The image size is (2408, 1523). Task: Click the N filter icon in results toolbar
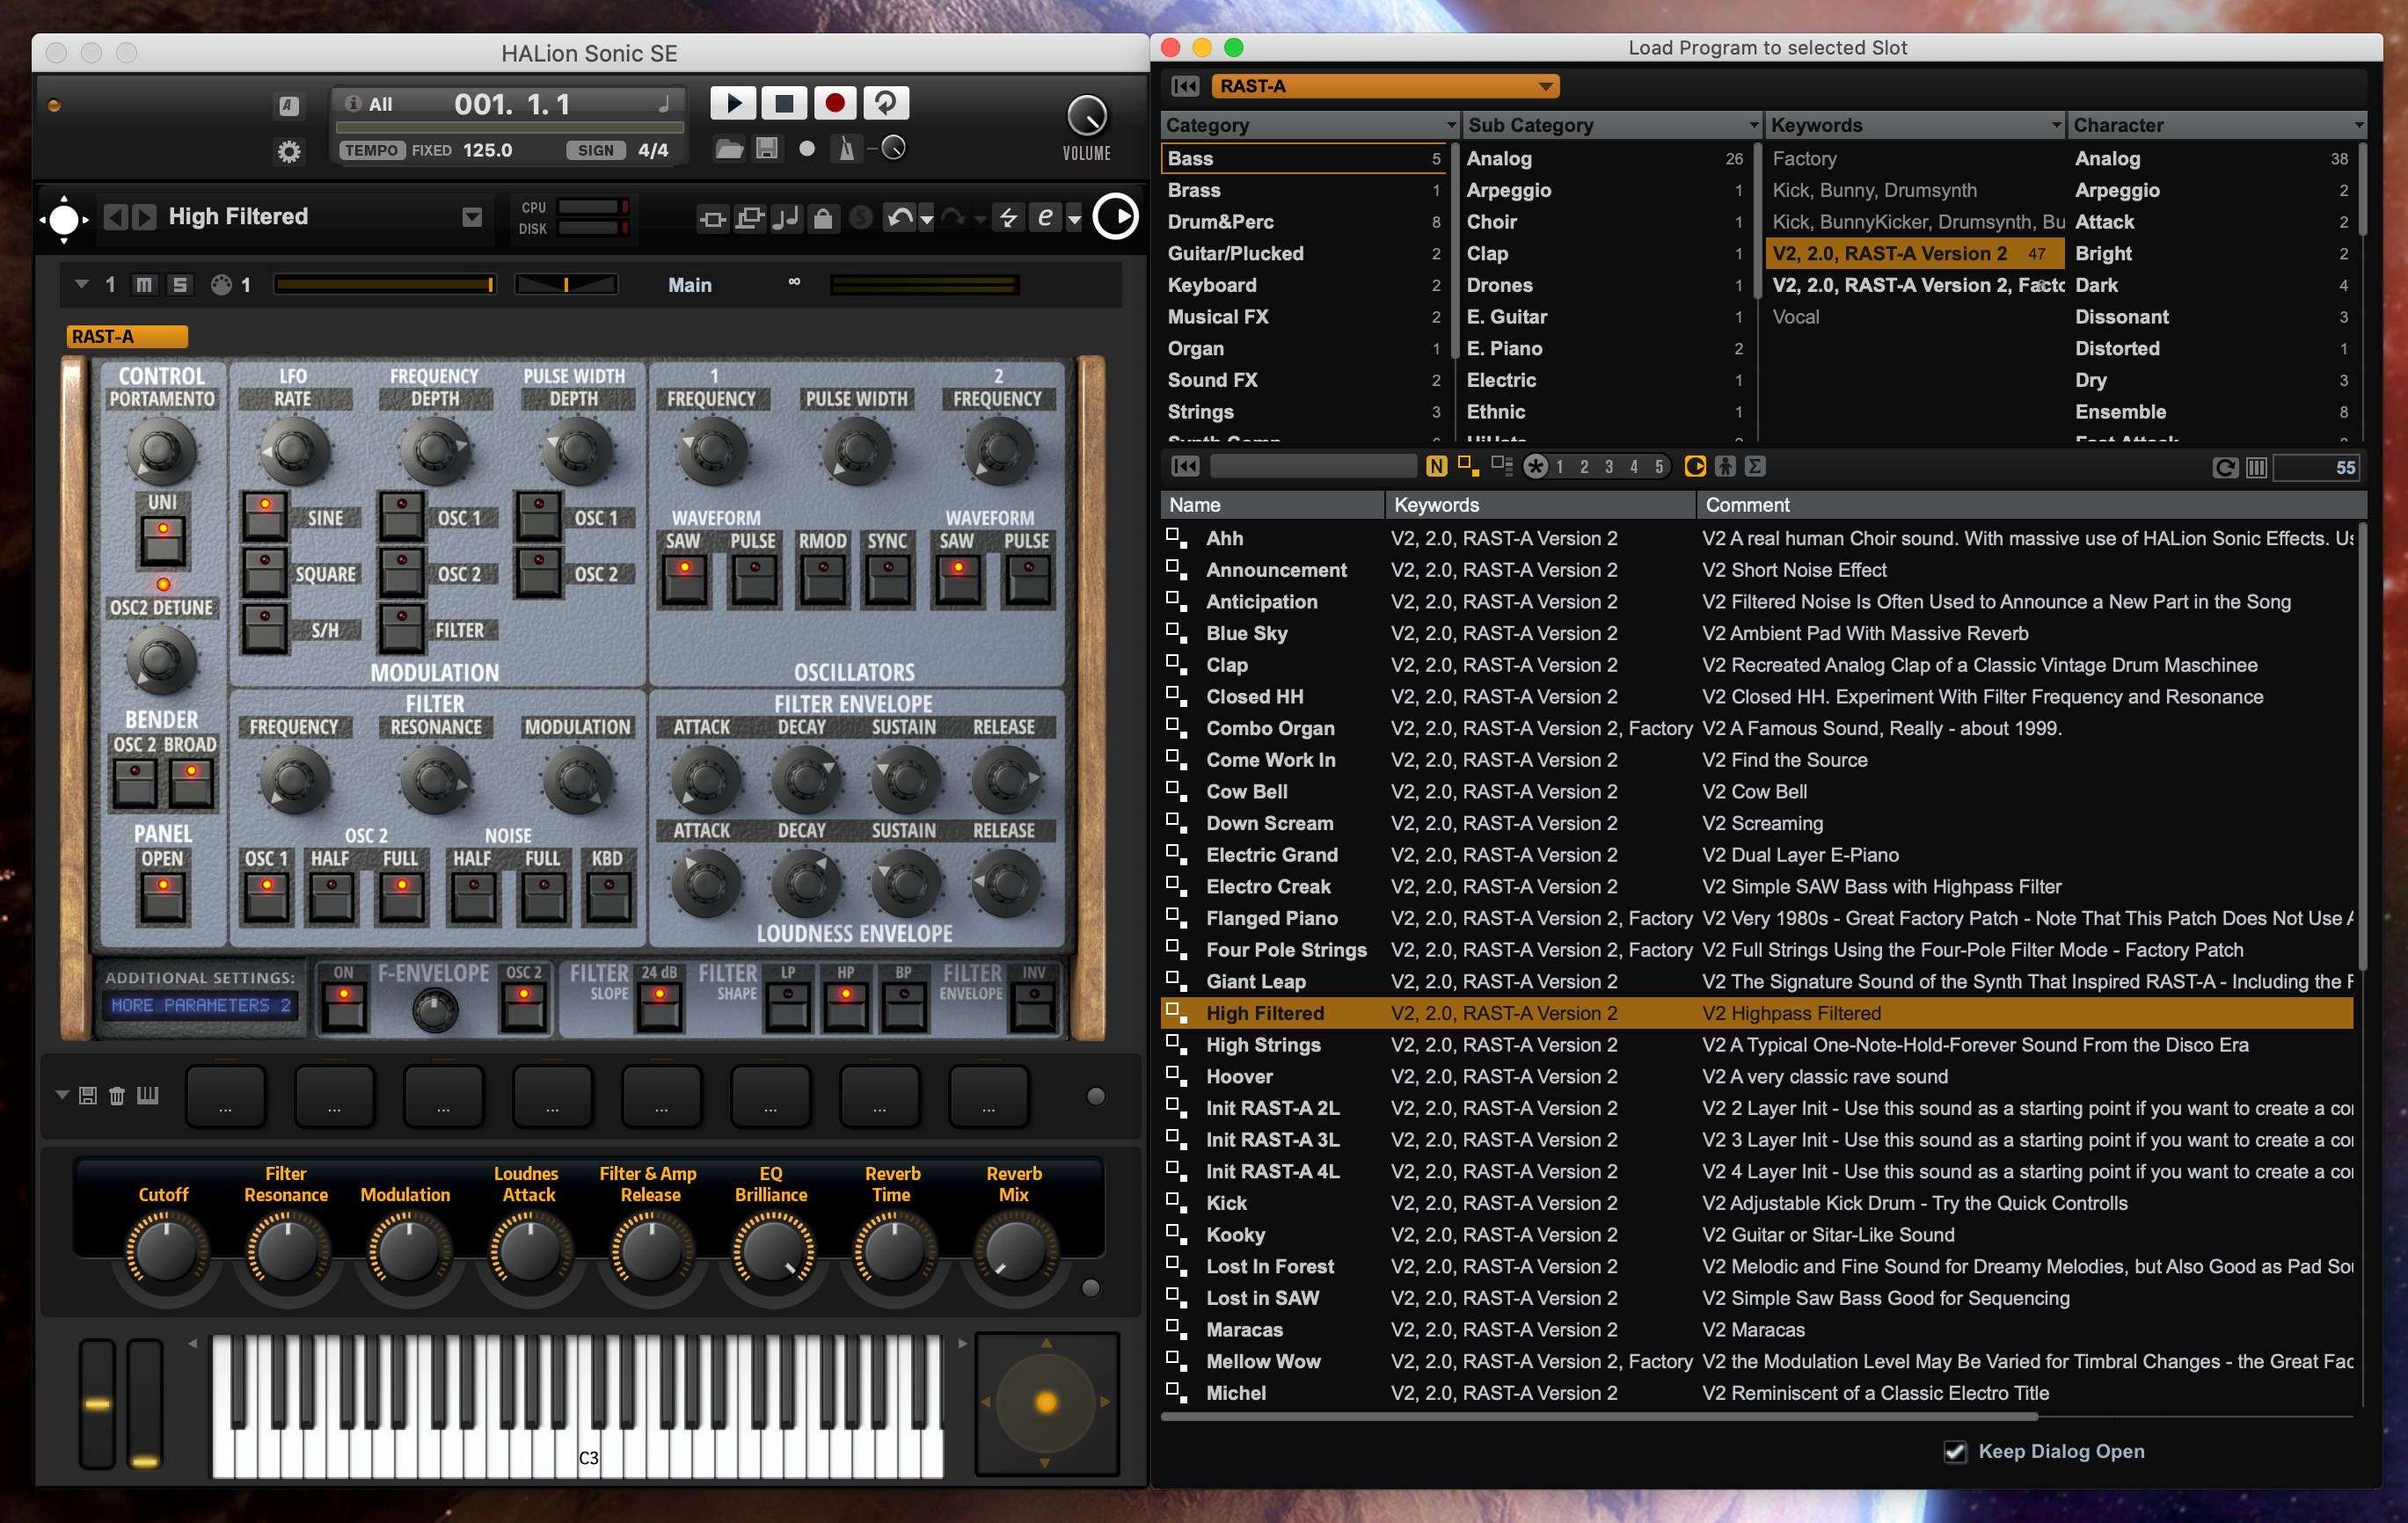pyautogui.click(x=1436, y=467)
